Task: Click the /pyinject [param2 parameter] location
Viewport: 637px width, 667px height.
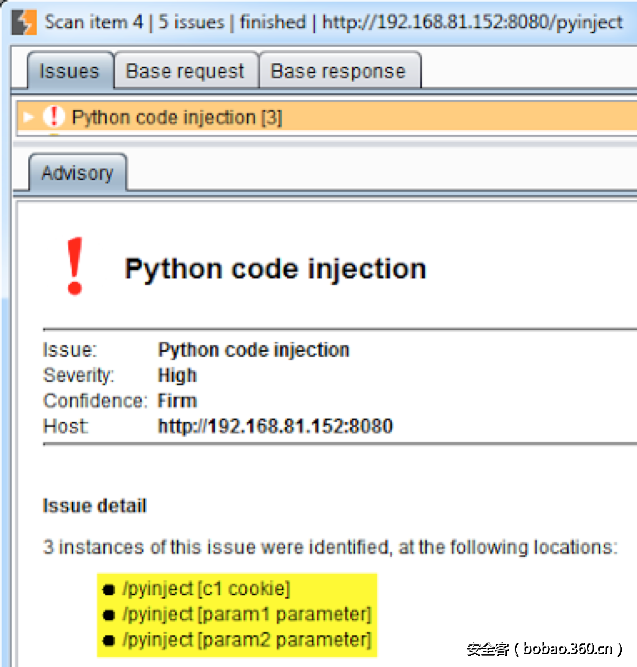Action: click(246, 640)
